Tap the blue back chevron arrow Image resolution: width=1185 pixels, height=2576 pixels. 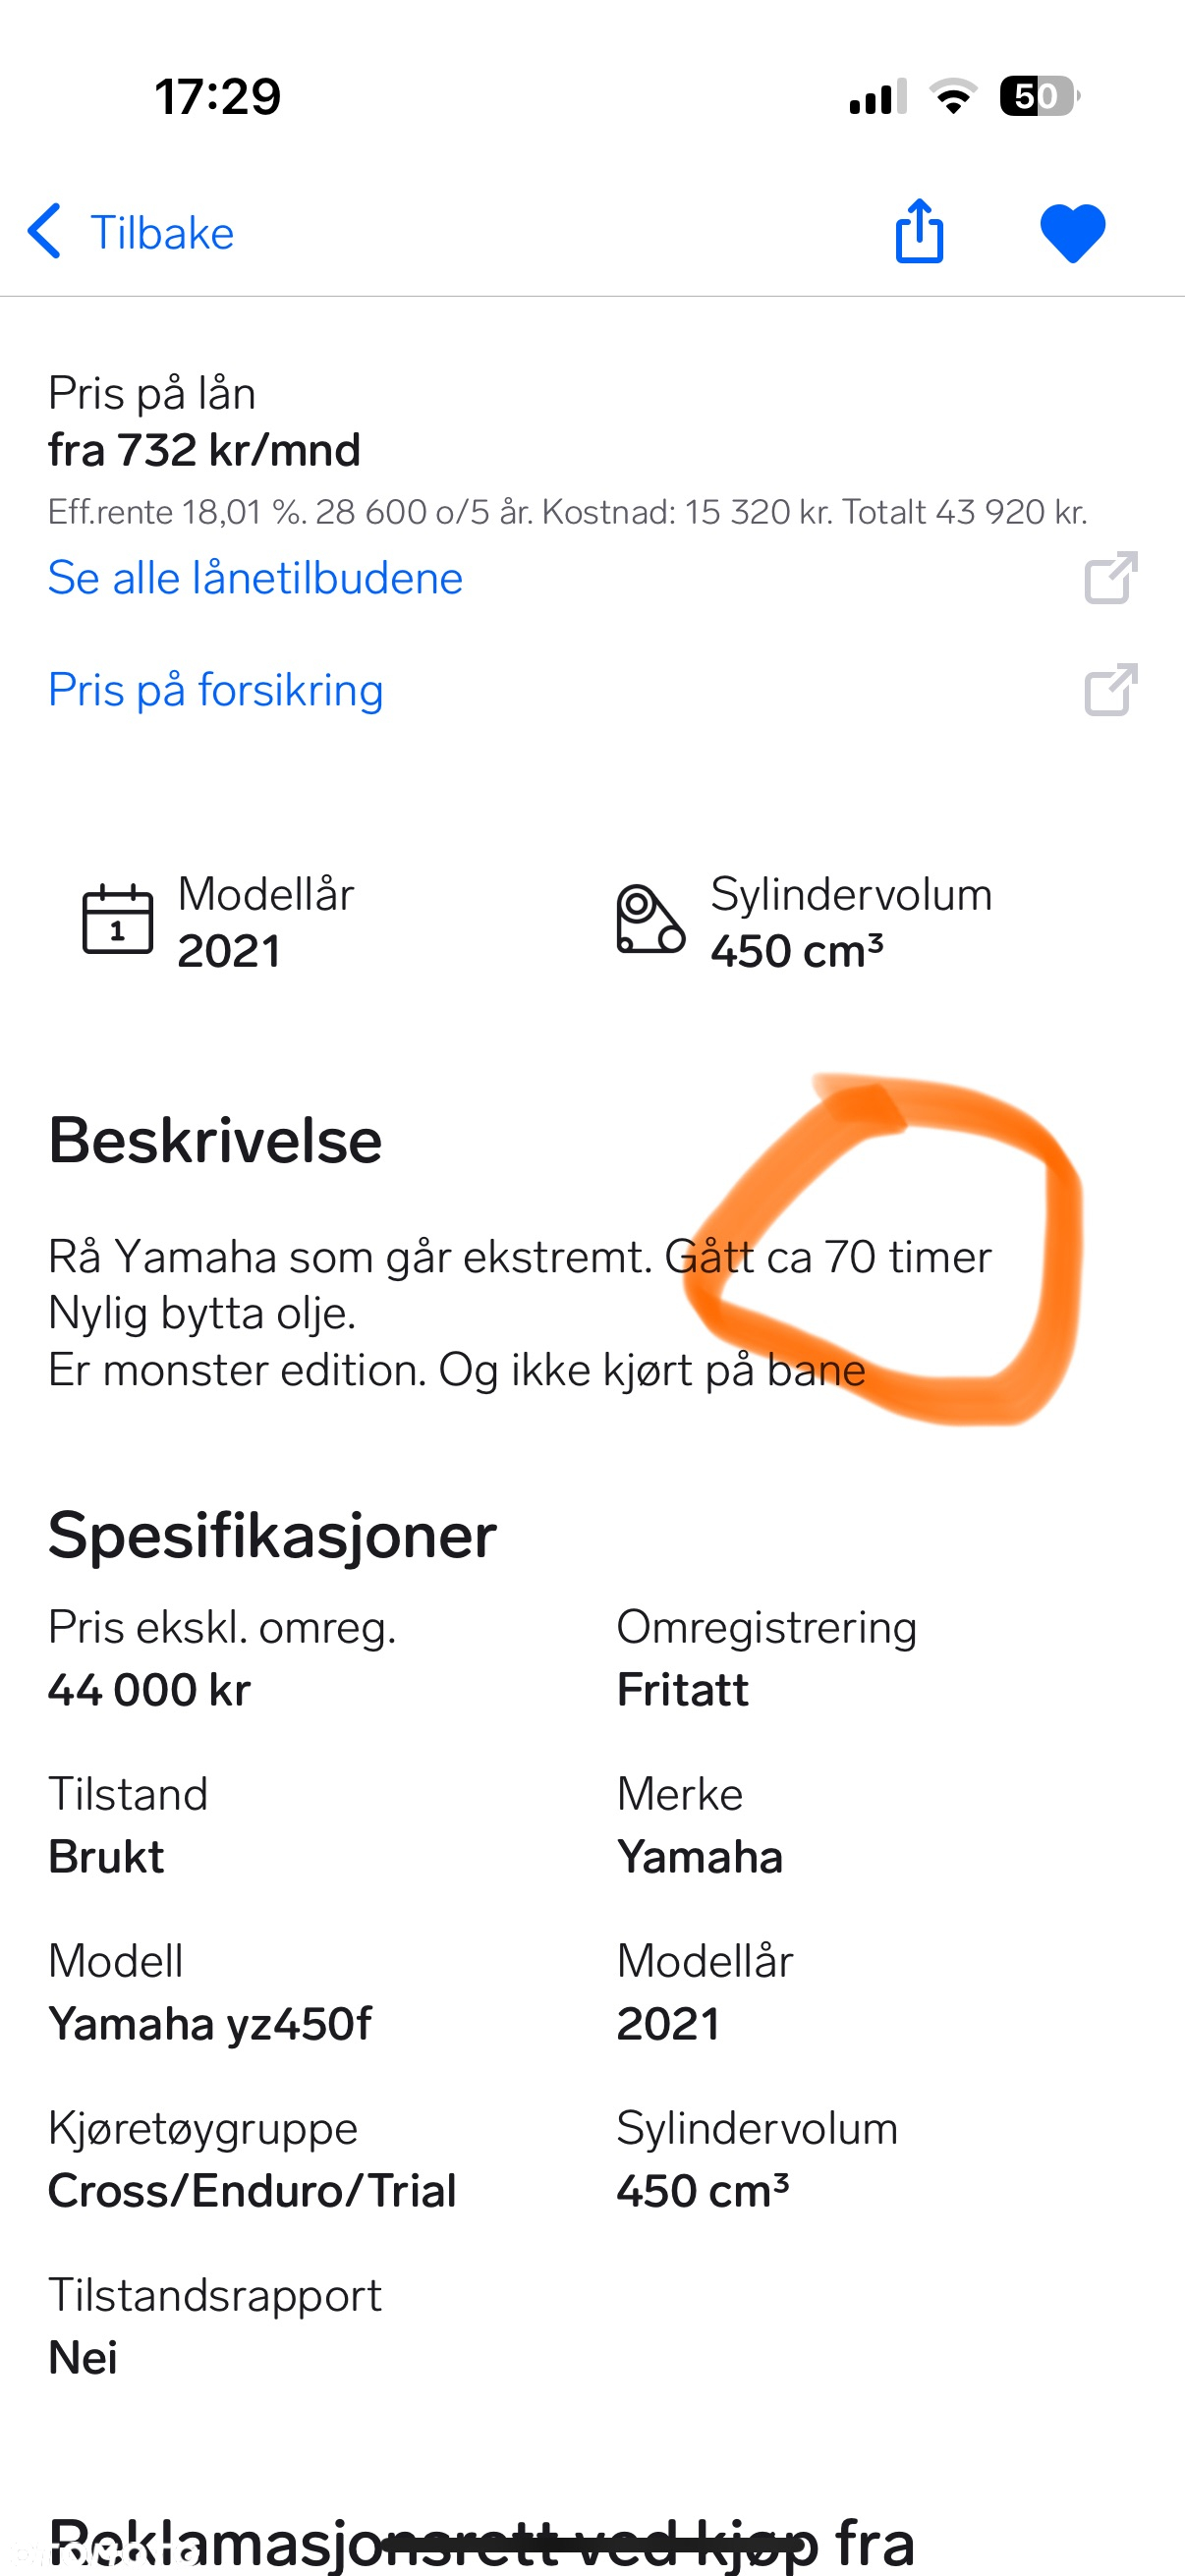tap(44, 232)
